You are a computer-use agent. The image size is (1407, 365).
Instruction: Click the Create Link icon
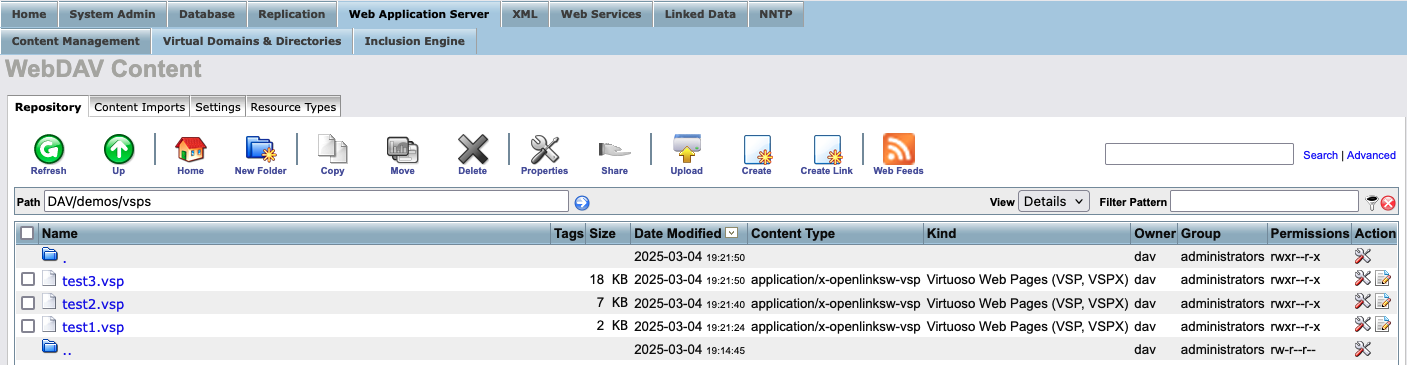827,150
